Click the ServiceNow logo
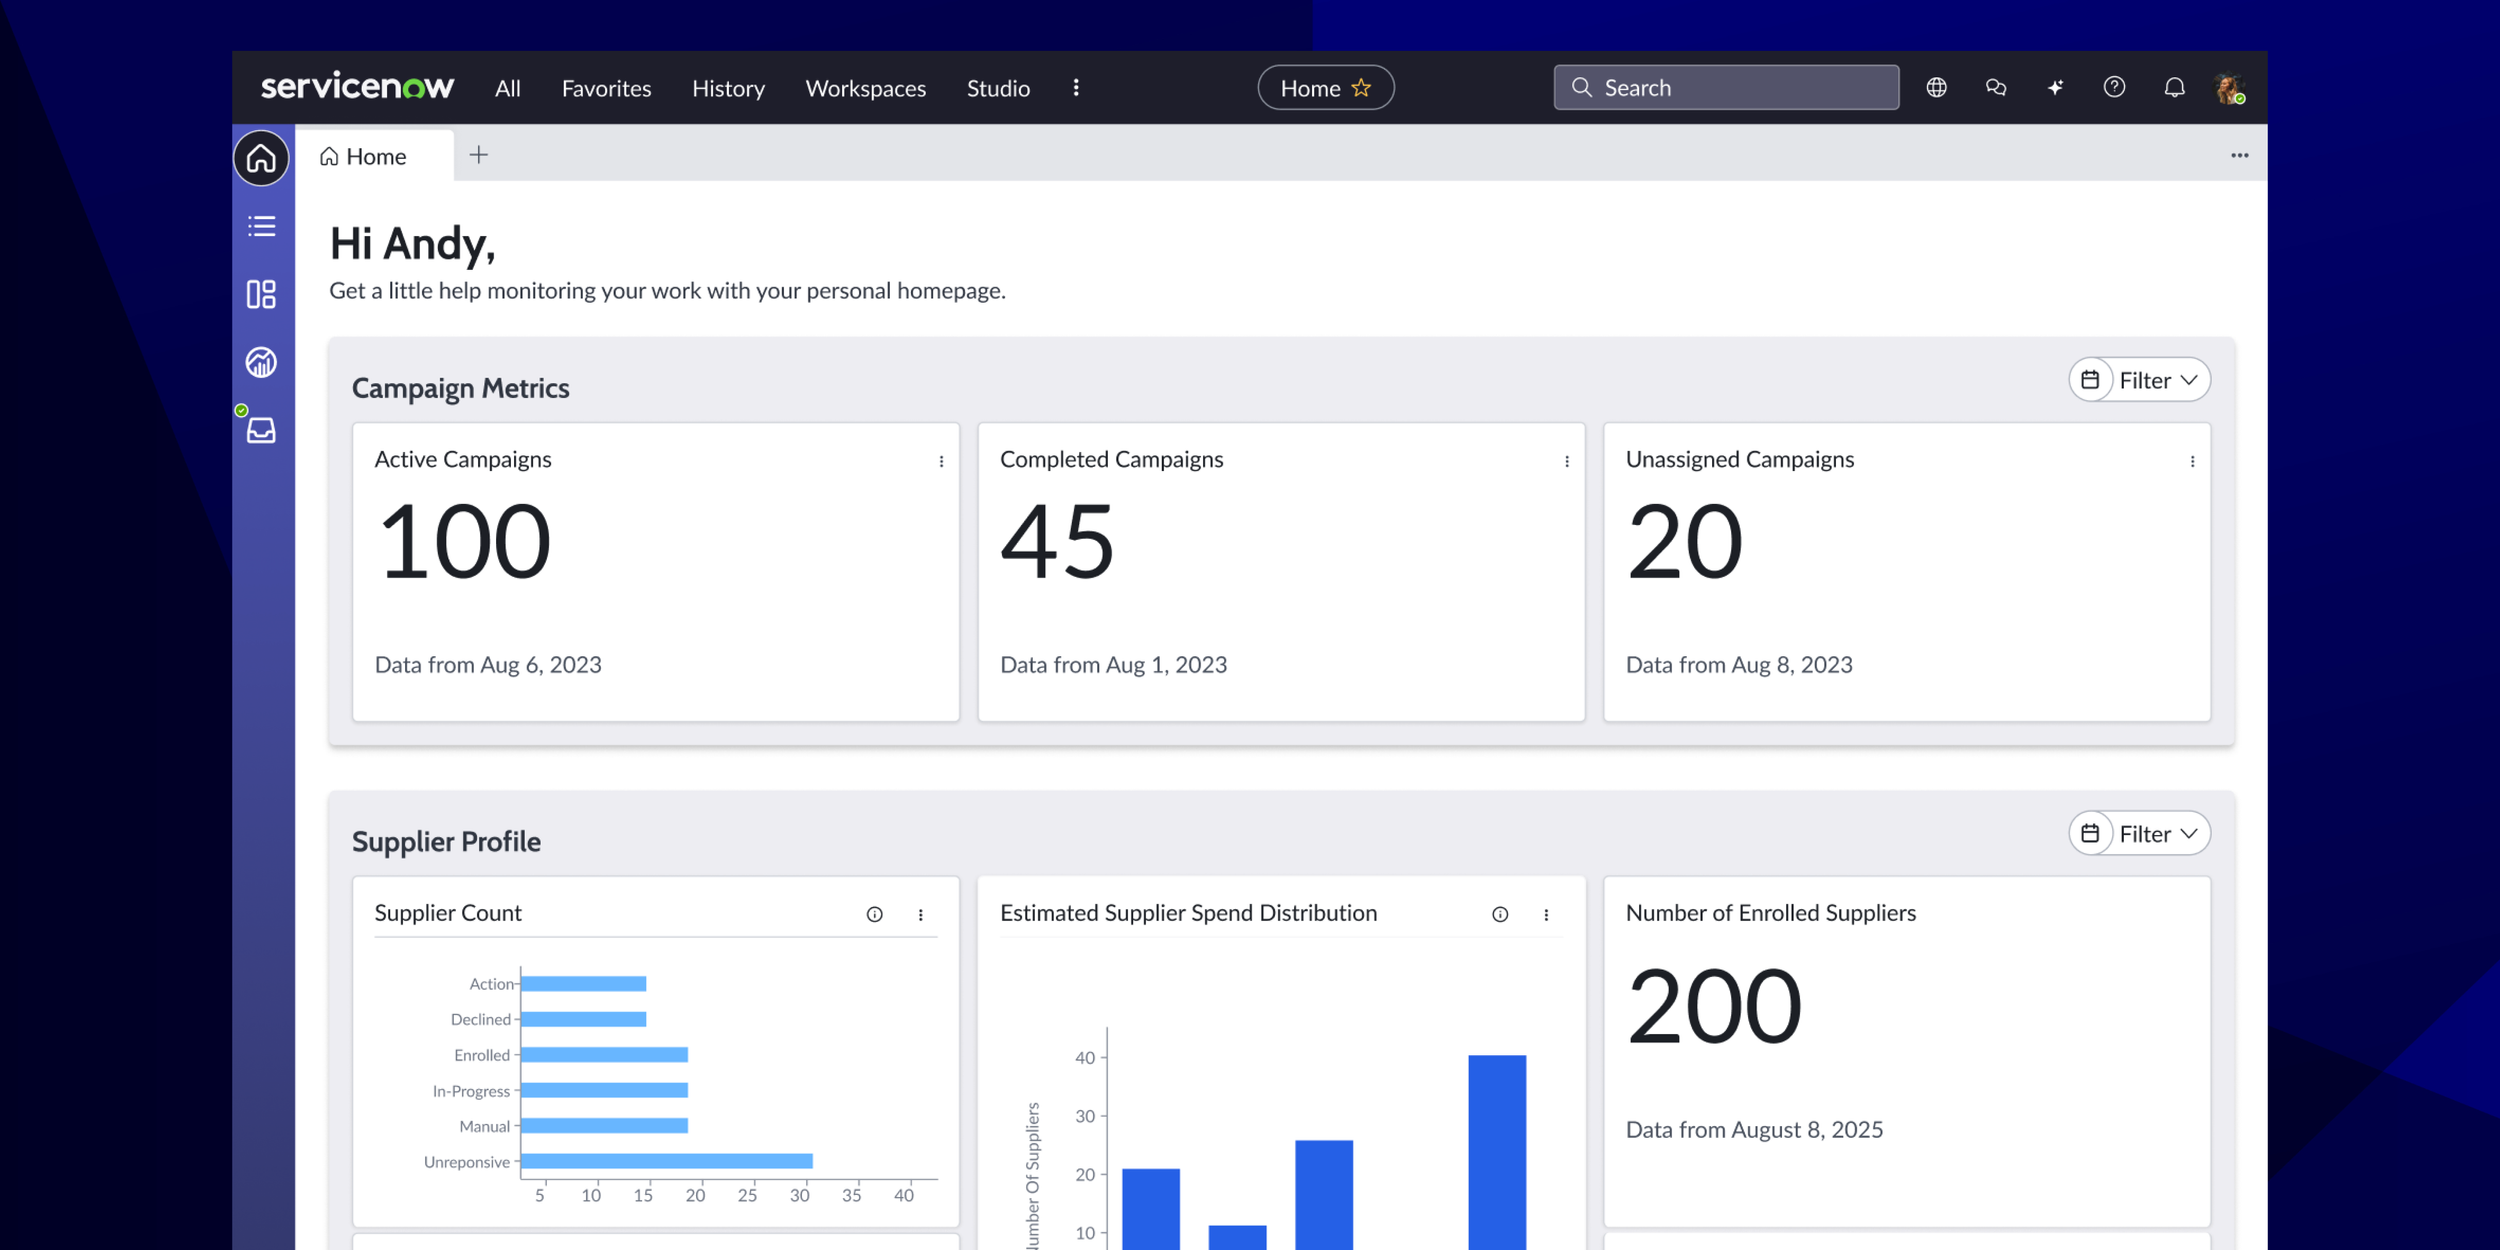The height and width of the screenshot is (1250, 2500). (357, 86)
